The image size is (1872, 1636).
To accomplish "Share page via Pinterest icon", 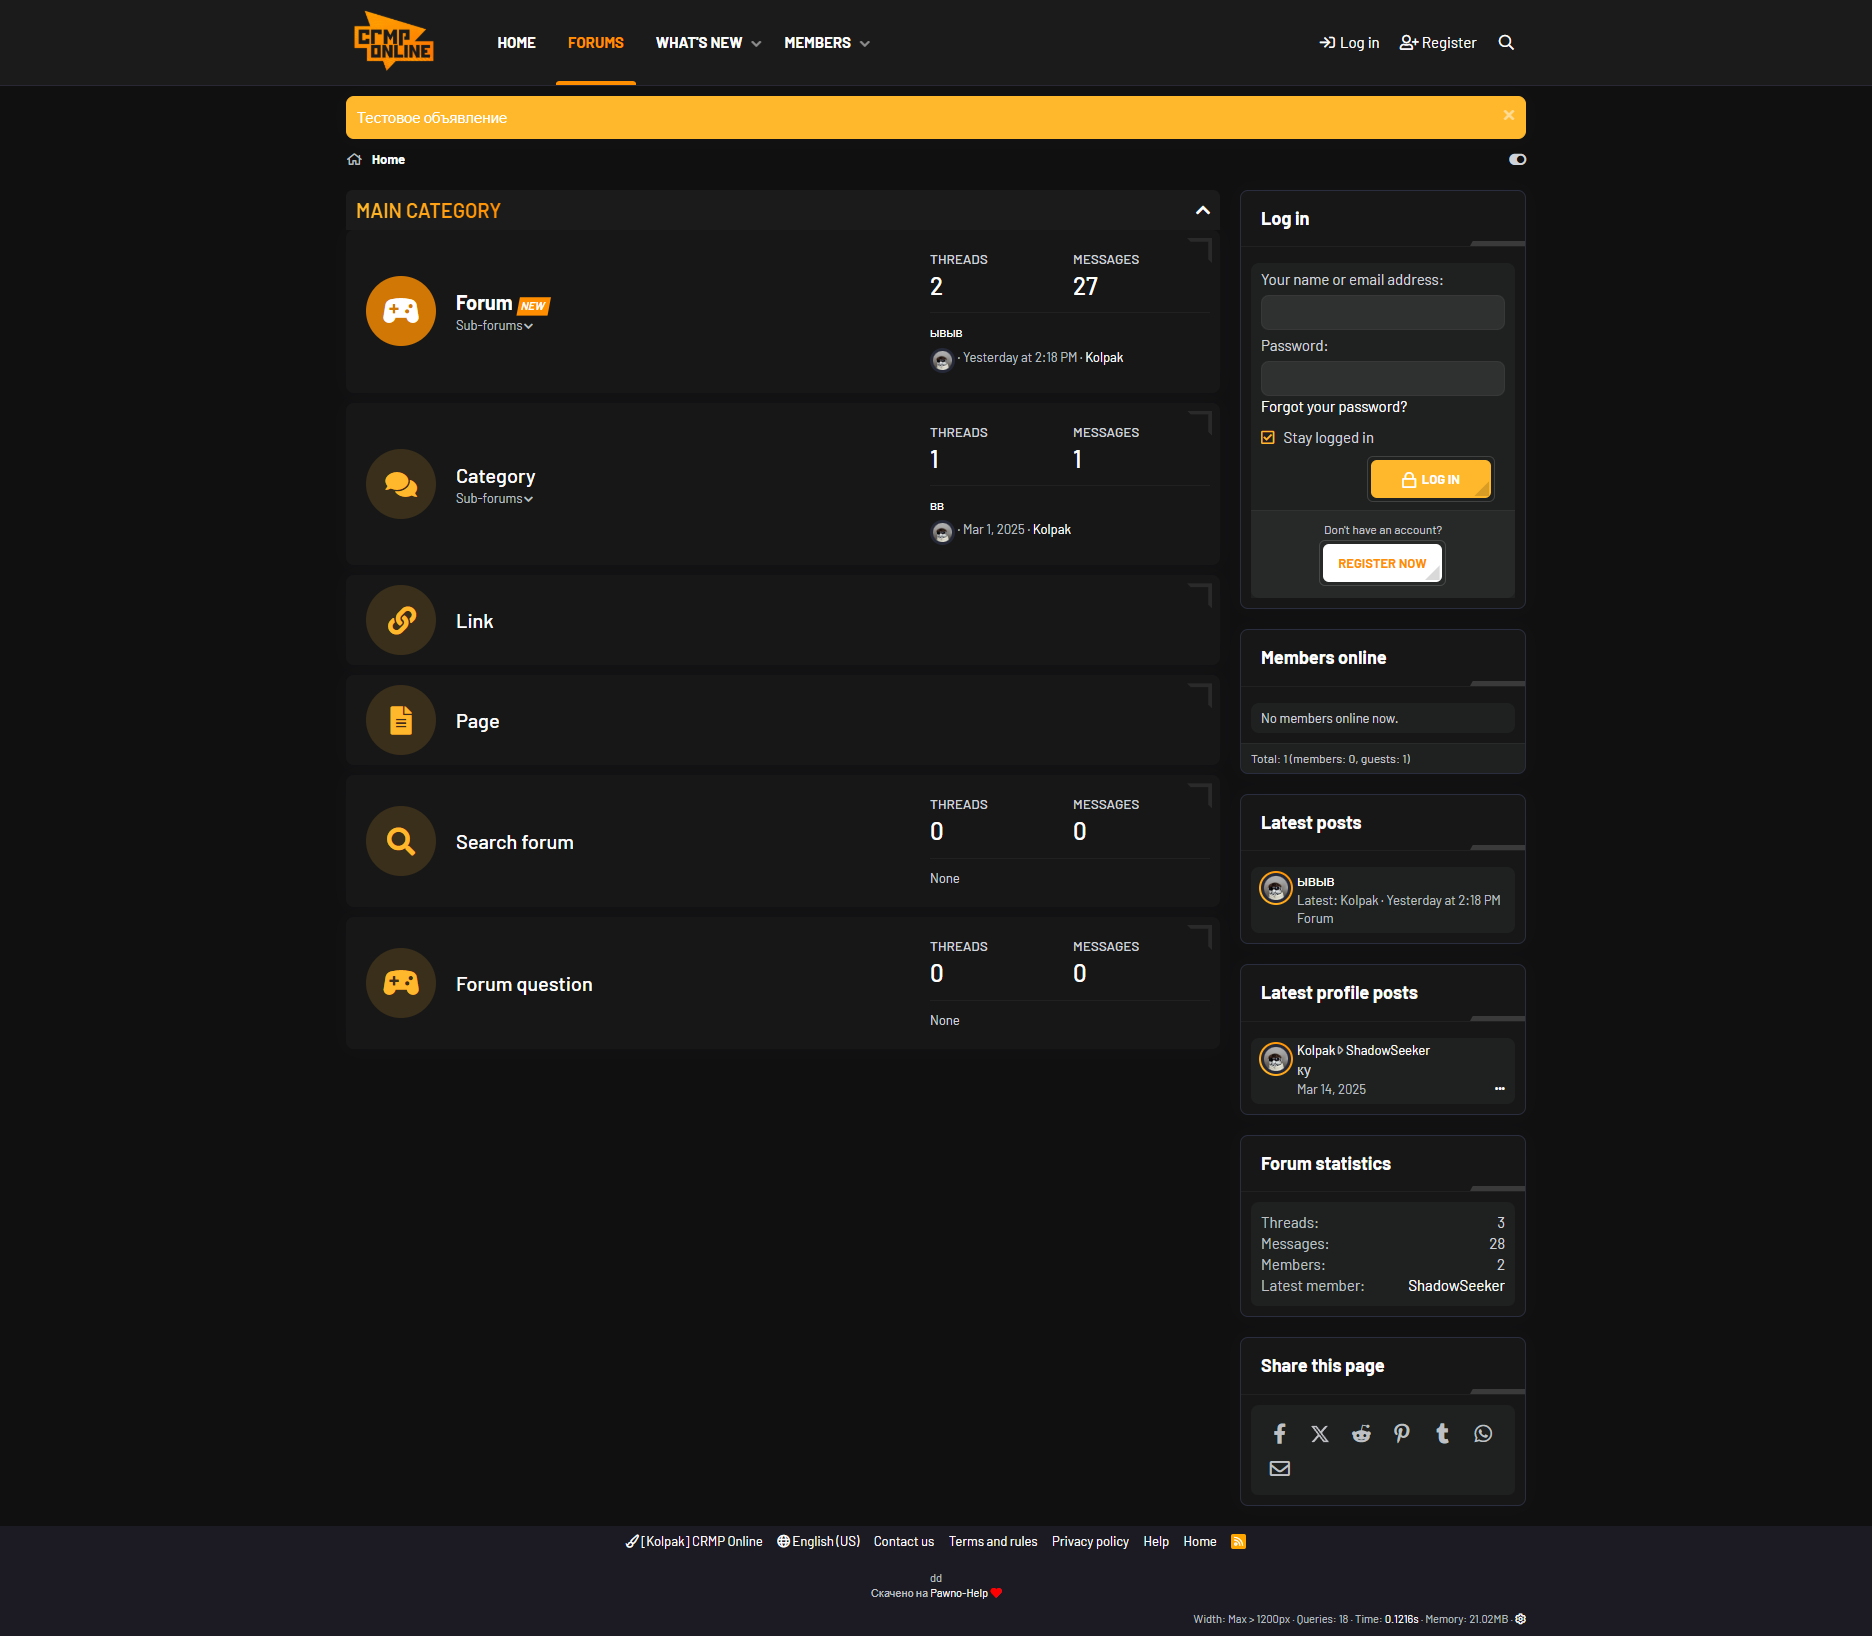I will (1402, 1434).
